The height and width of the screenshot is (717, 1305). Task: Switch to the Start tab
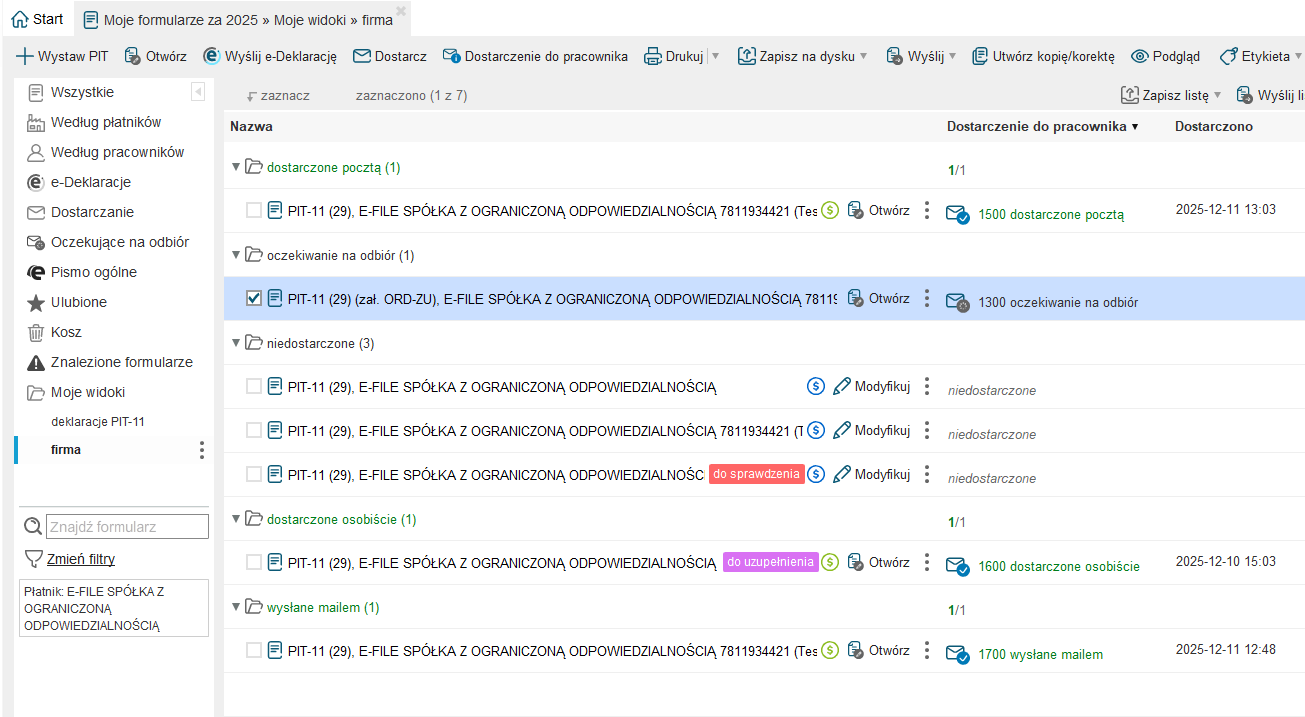pyautogui.click(x=37, y=19)
